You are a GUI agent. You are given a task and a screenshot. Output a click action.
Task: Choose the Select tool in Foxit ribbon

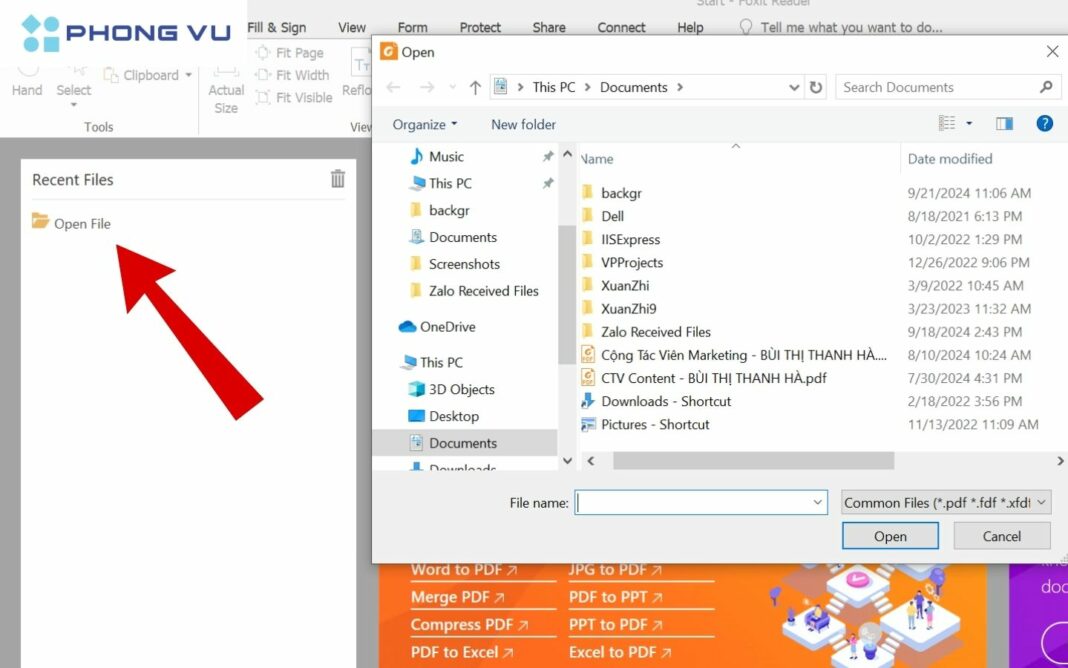click(x=74, y=85)
